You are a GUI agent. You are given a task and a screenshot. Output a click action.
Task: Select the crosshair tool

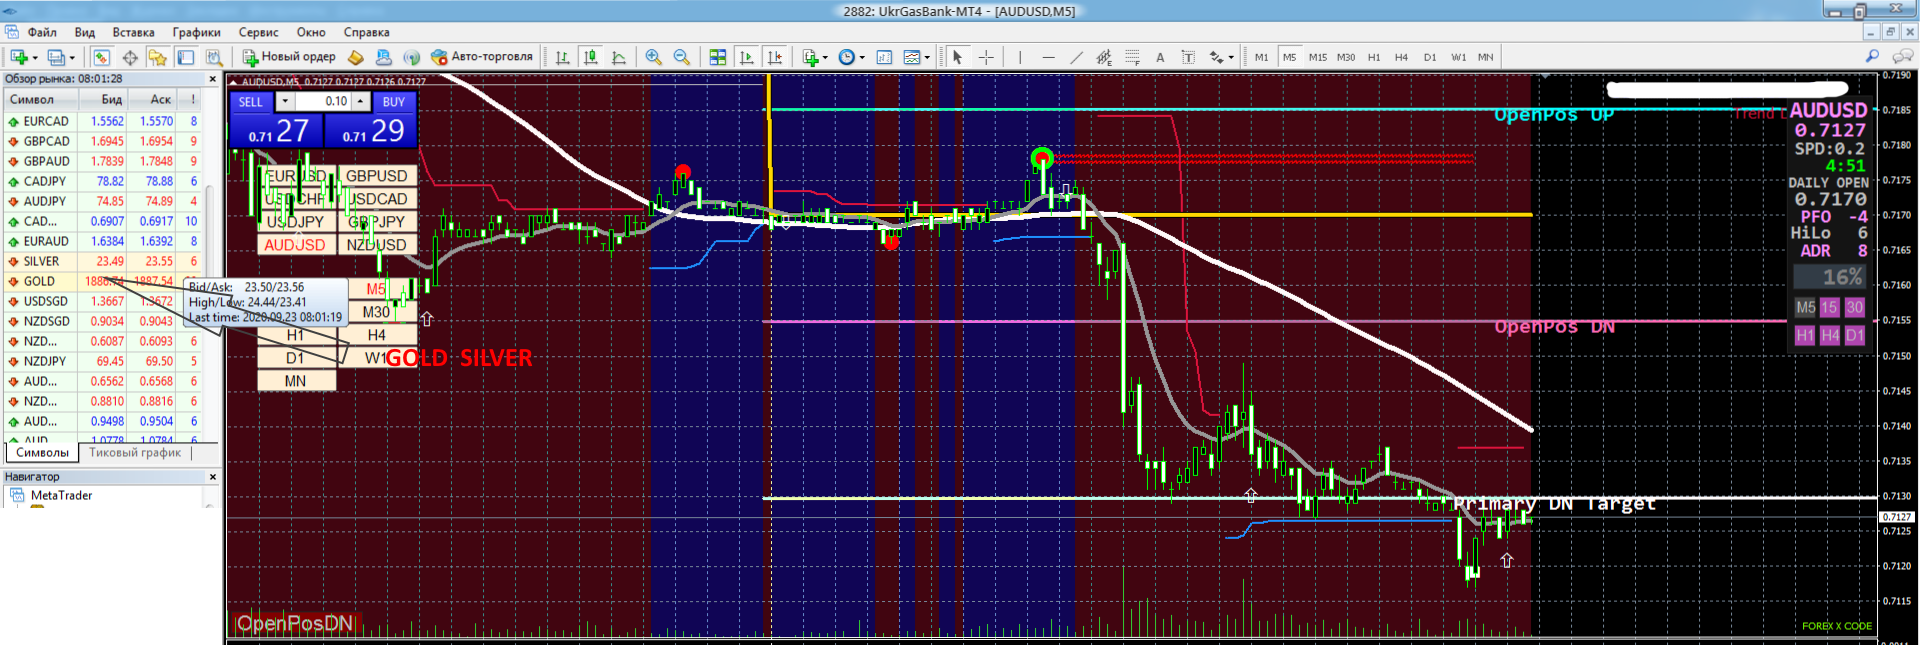click(x=986, y=57)
